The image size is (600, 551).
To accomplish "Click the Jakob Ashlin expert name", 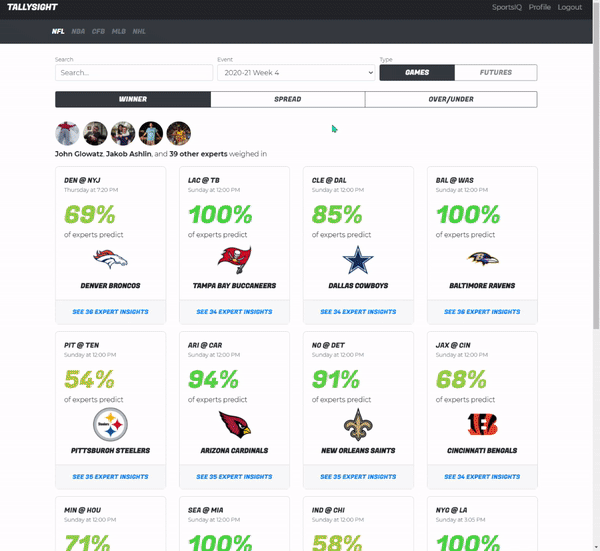I will 129,154.
